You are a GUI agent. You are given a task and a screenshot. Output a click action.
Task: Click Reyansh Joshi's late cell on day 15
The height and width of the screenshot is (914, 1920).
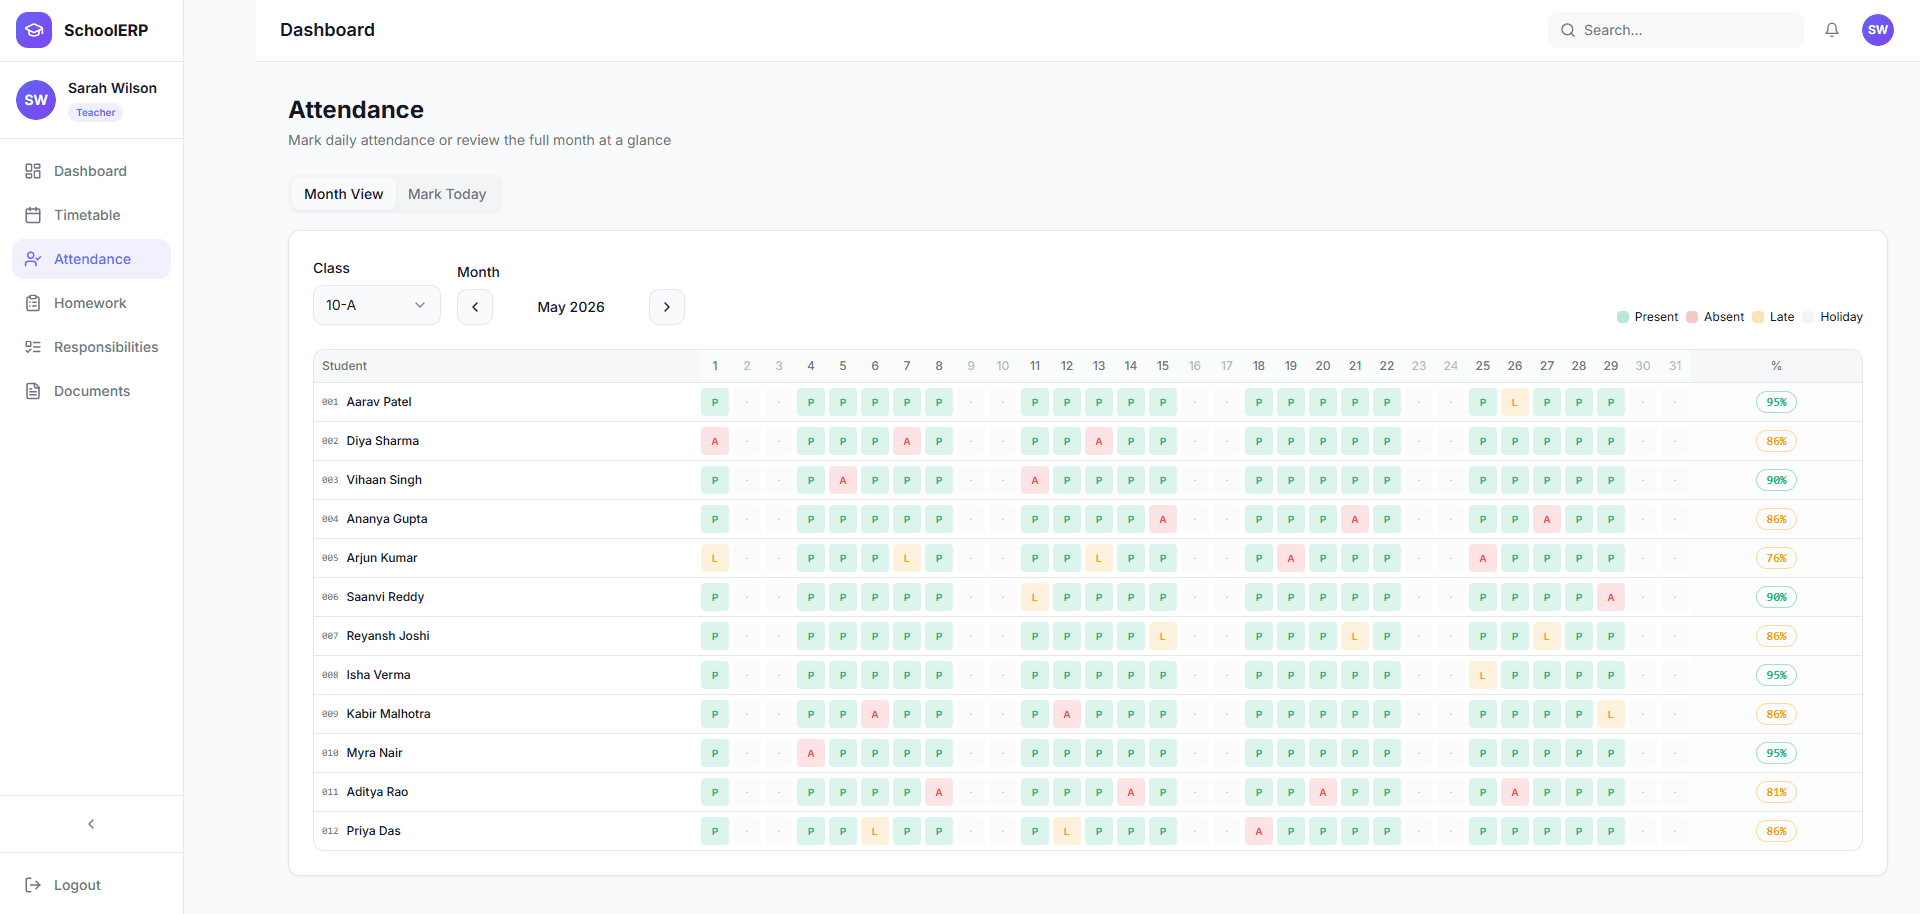click(x=1163, y=636)
